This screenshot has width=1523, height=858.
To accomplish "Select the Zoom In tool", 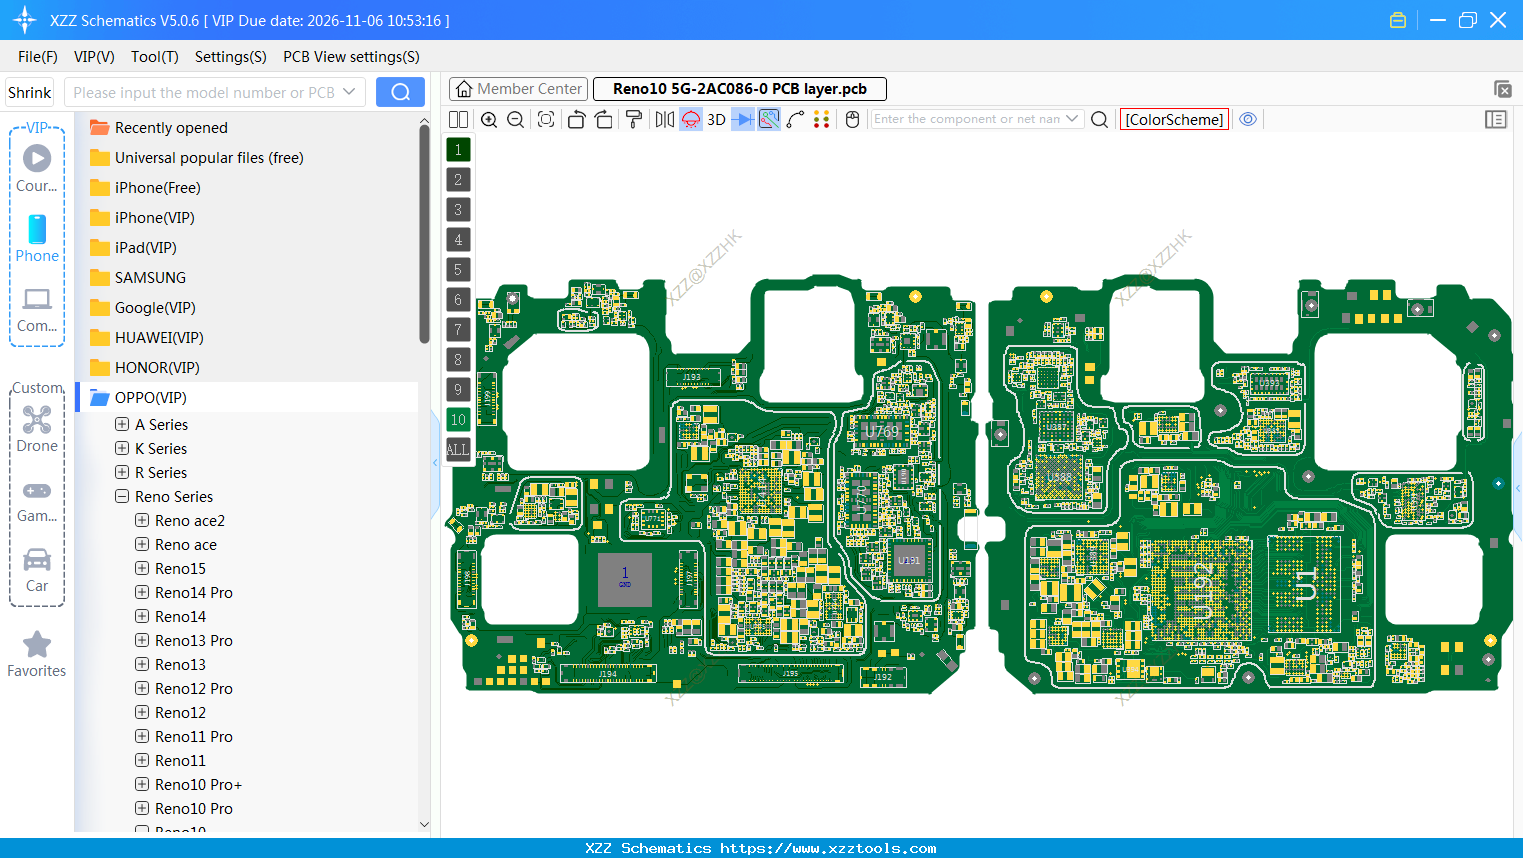I will pos(489,119).
